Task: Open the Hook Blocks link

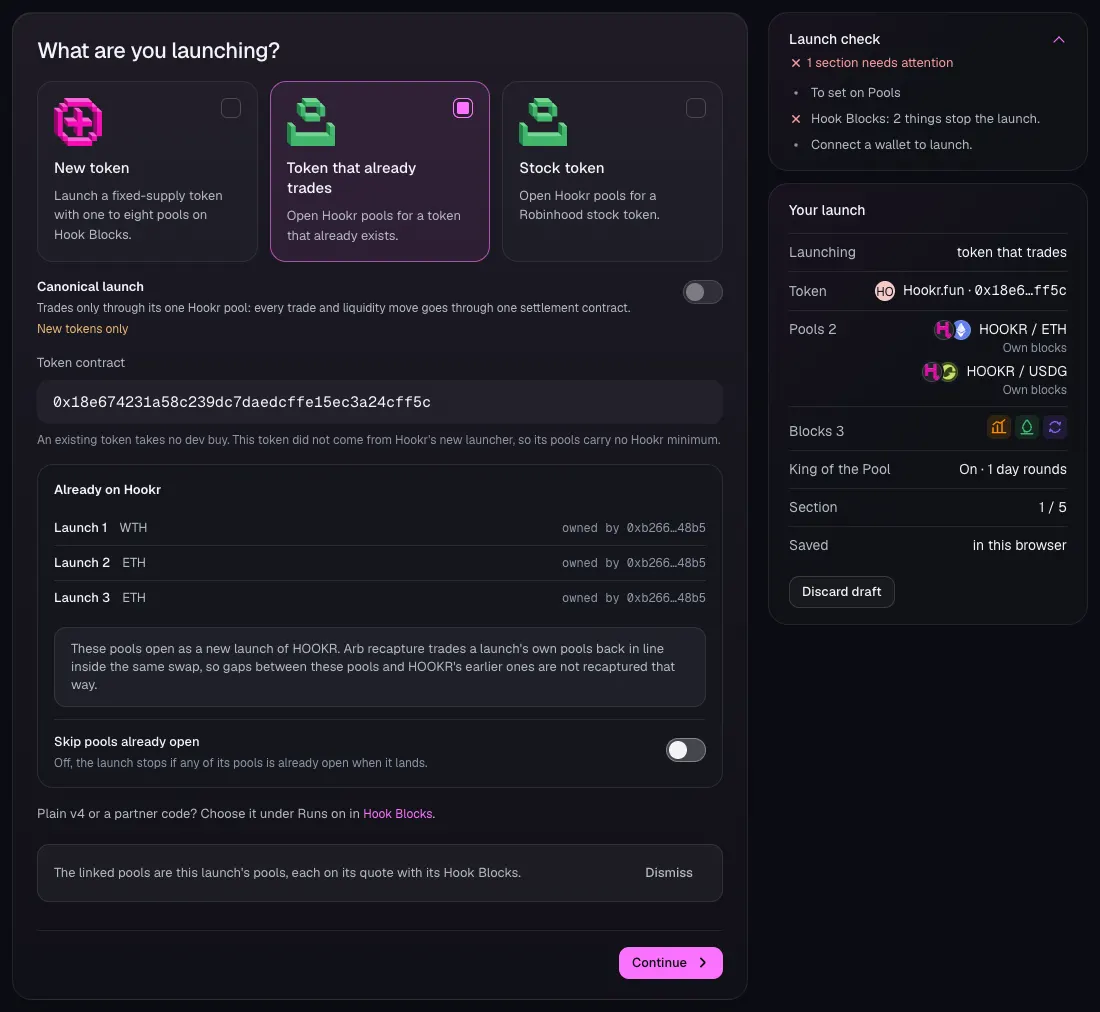Action: (x=398, y=814)
